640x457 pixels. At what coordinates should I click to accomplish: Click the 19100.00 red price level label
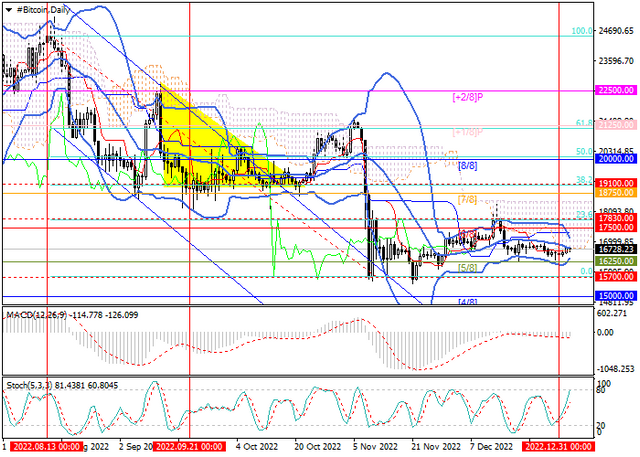616,183
